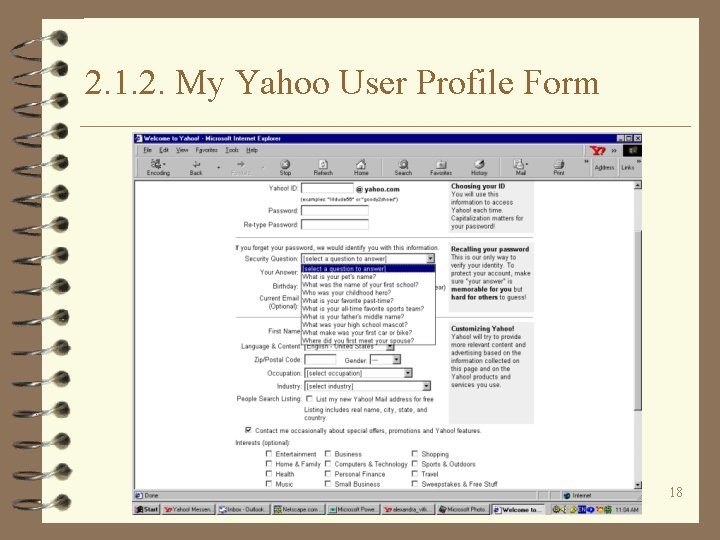The height and width of the screenshot is (540, 720).
Task: Switch to Microsoft Photo taskbar button
Action: coord(463,509)
